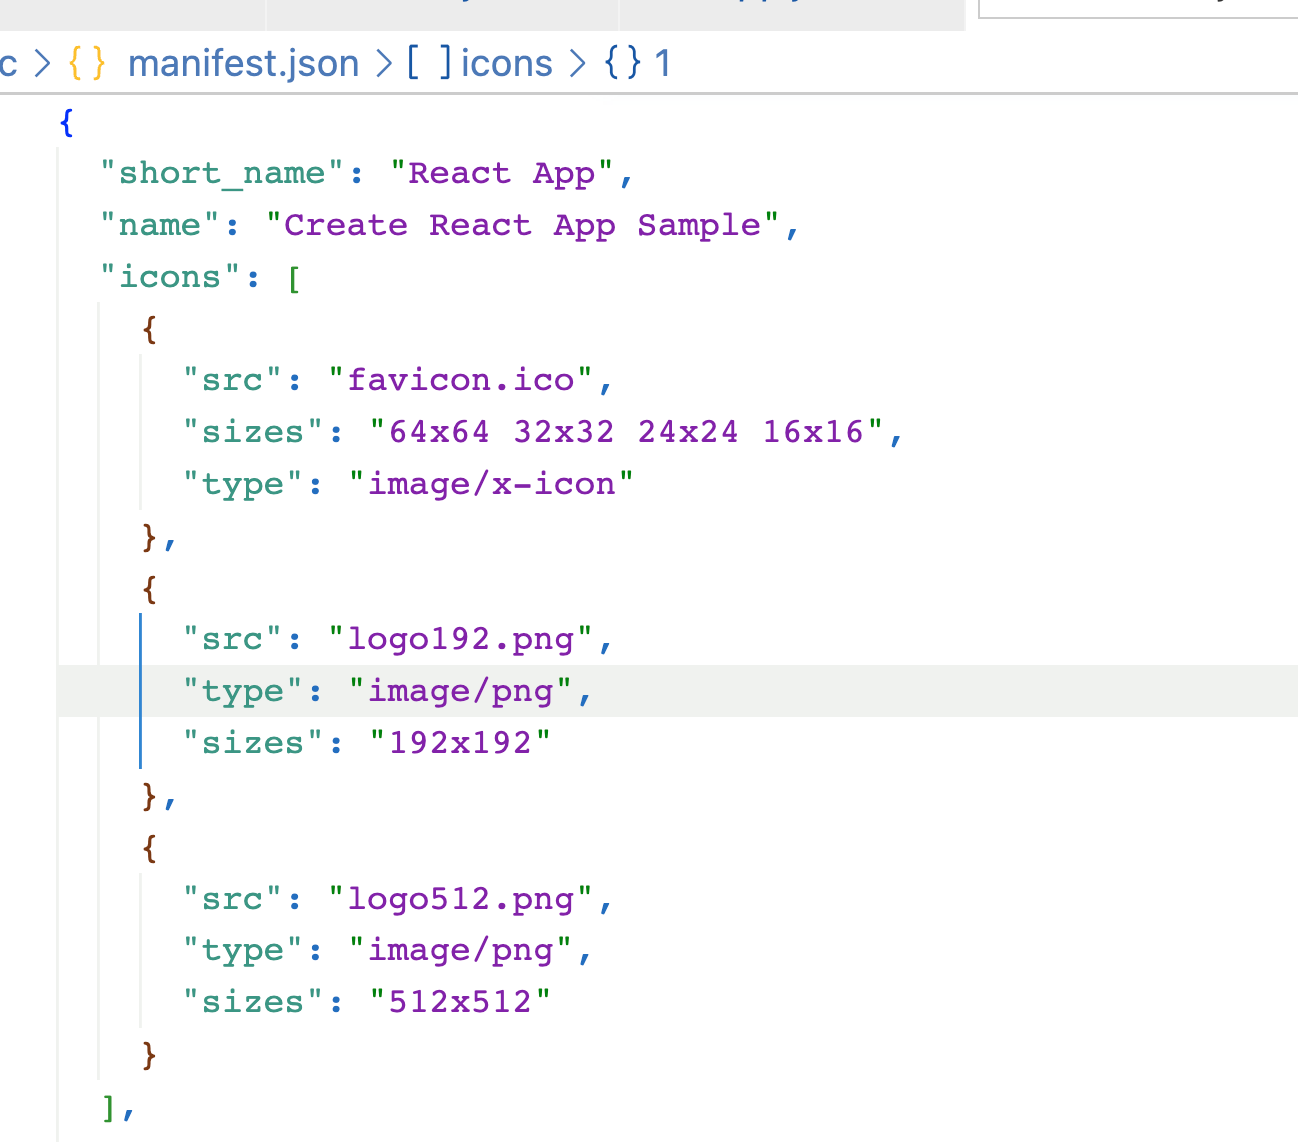Select the 'short_name' JSON key
The image size is (1298, 1142).
221,173
